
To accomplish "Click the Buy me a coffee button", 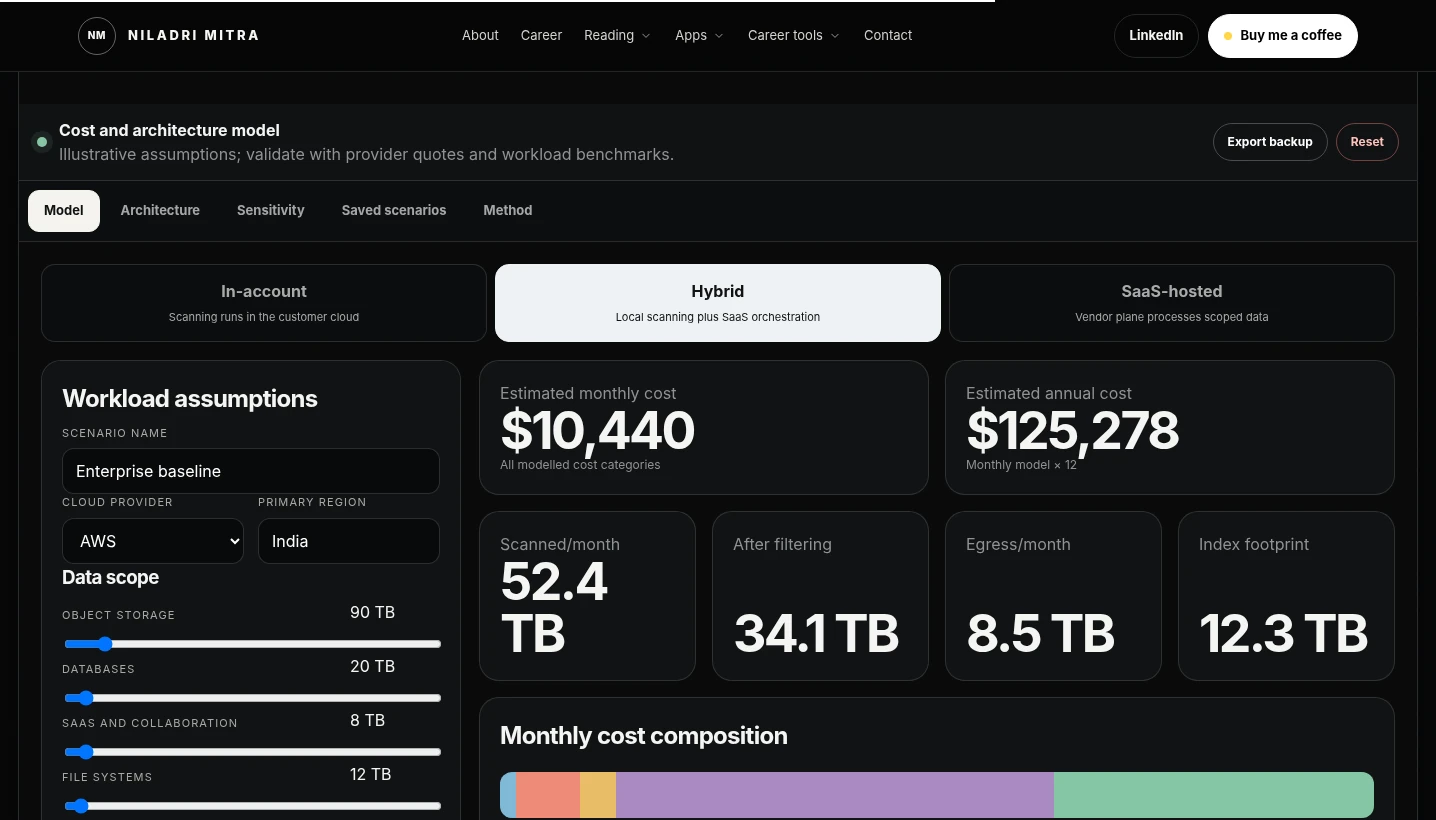I will click(1283, 36).
